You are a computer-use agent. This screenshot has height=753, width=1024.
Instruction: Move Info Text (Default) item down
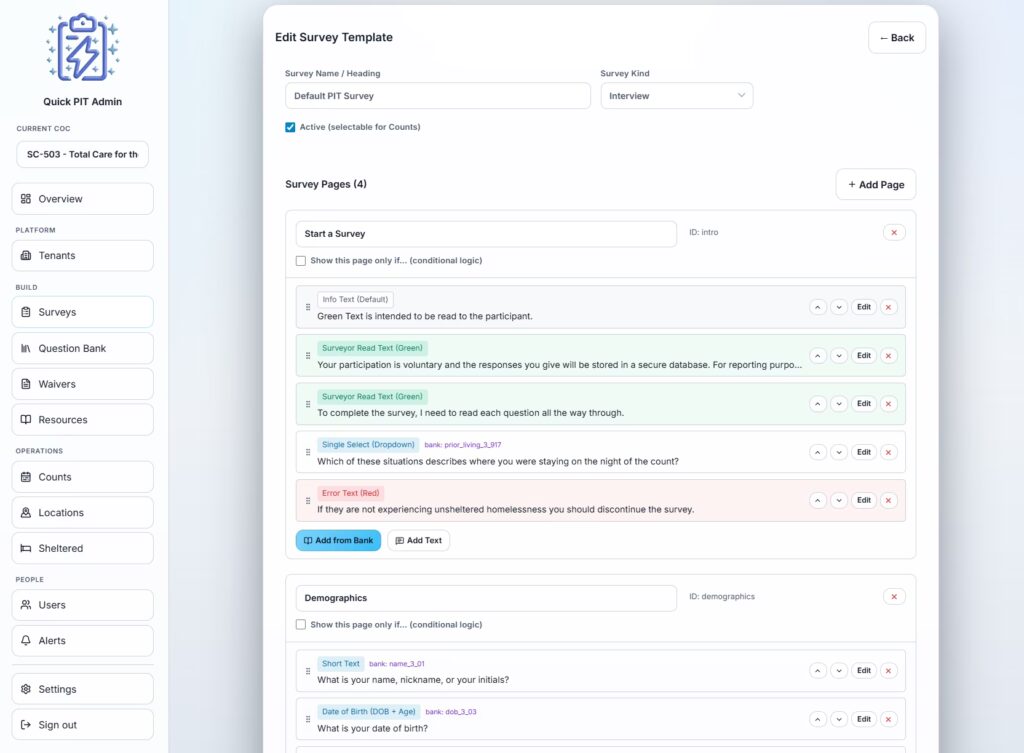tap(839, 307)
